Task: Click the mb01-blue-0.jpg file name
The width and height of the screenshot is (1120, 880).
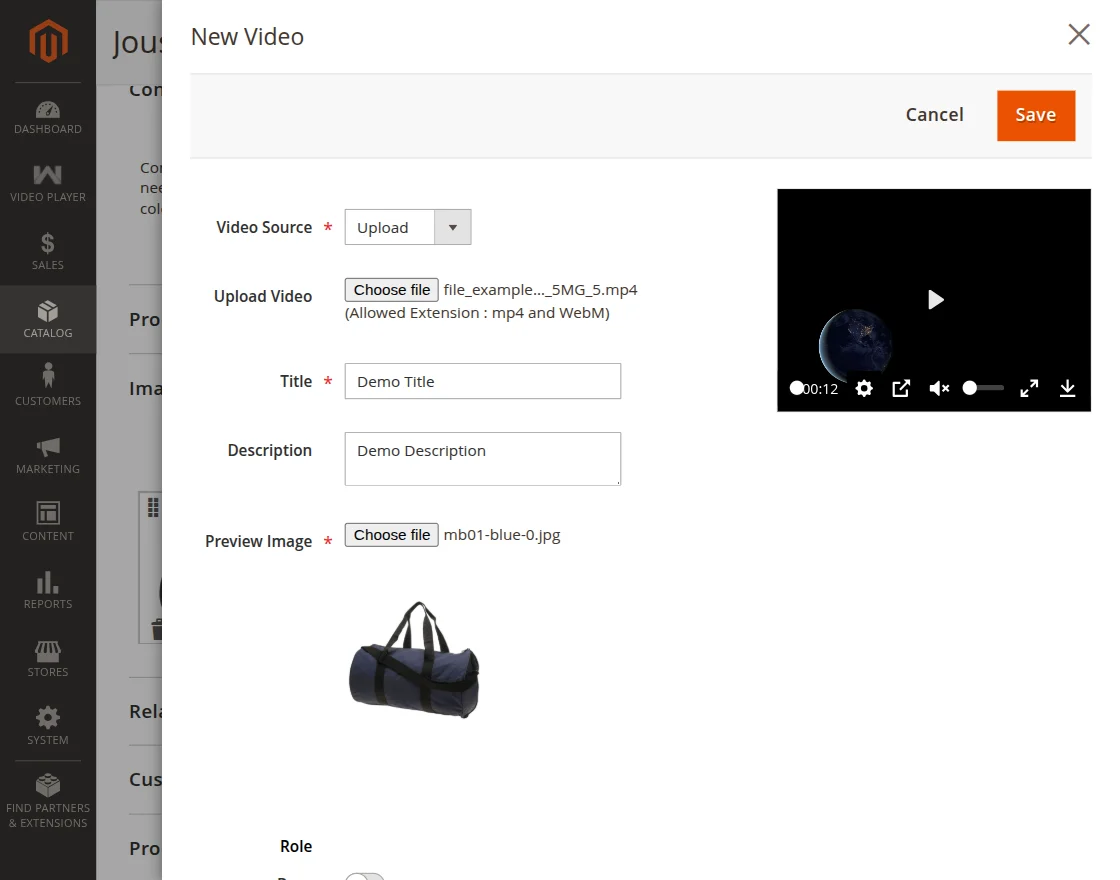Action: 501,535
